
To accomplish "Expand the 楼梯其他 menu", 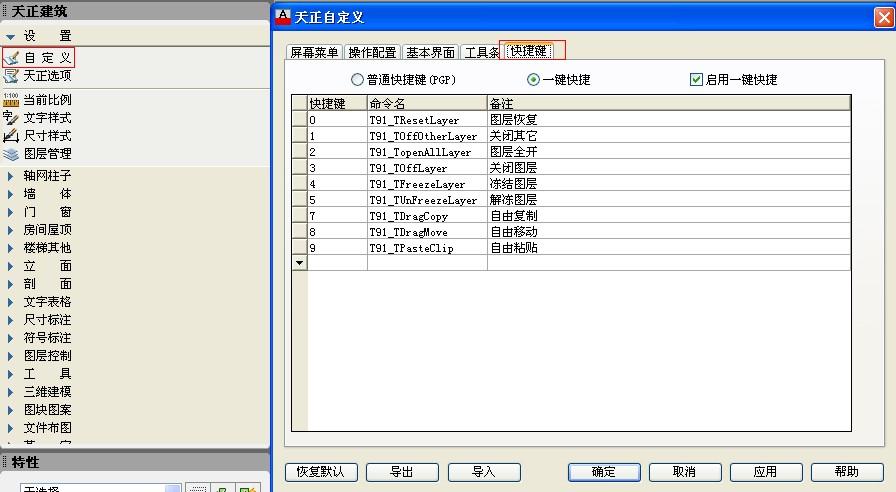I will (x=10, y=248).
